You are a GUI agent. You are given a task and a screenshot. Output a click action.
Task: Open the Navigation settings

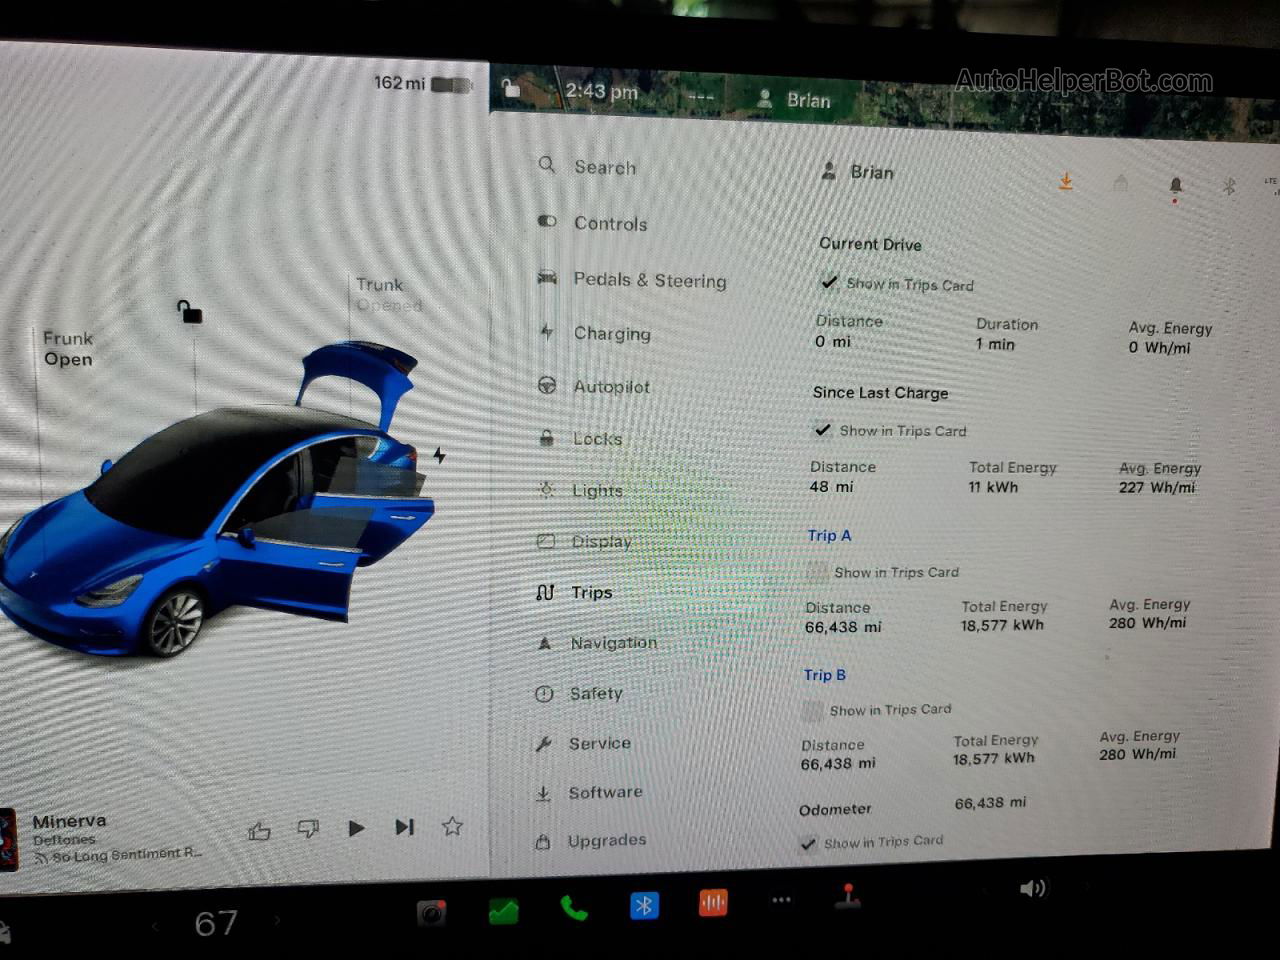598,642
